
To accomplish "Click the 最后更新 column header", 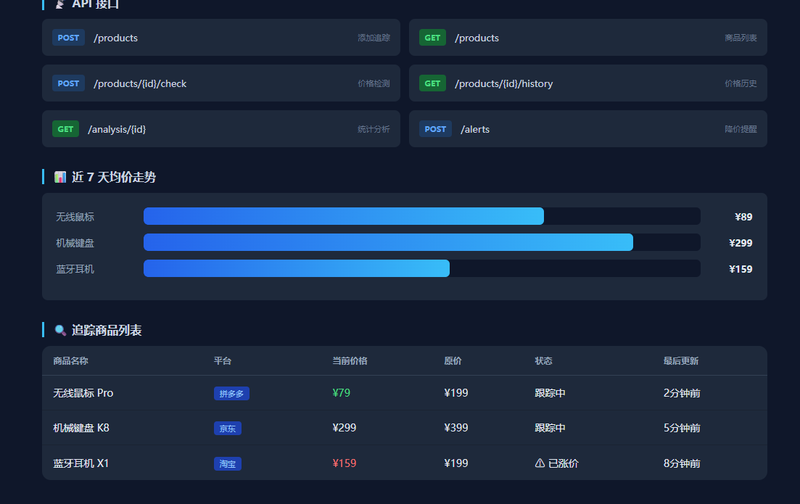I will tap(681, 361).
